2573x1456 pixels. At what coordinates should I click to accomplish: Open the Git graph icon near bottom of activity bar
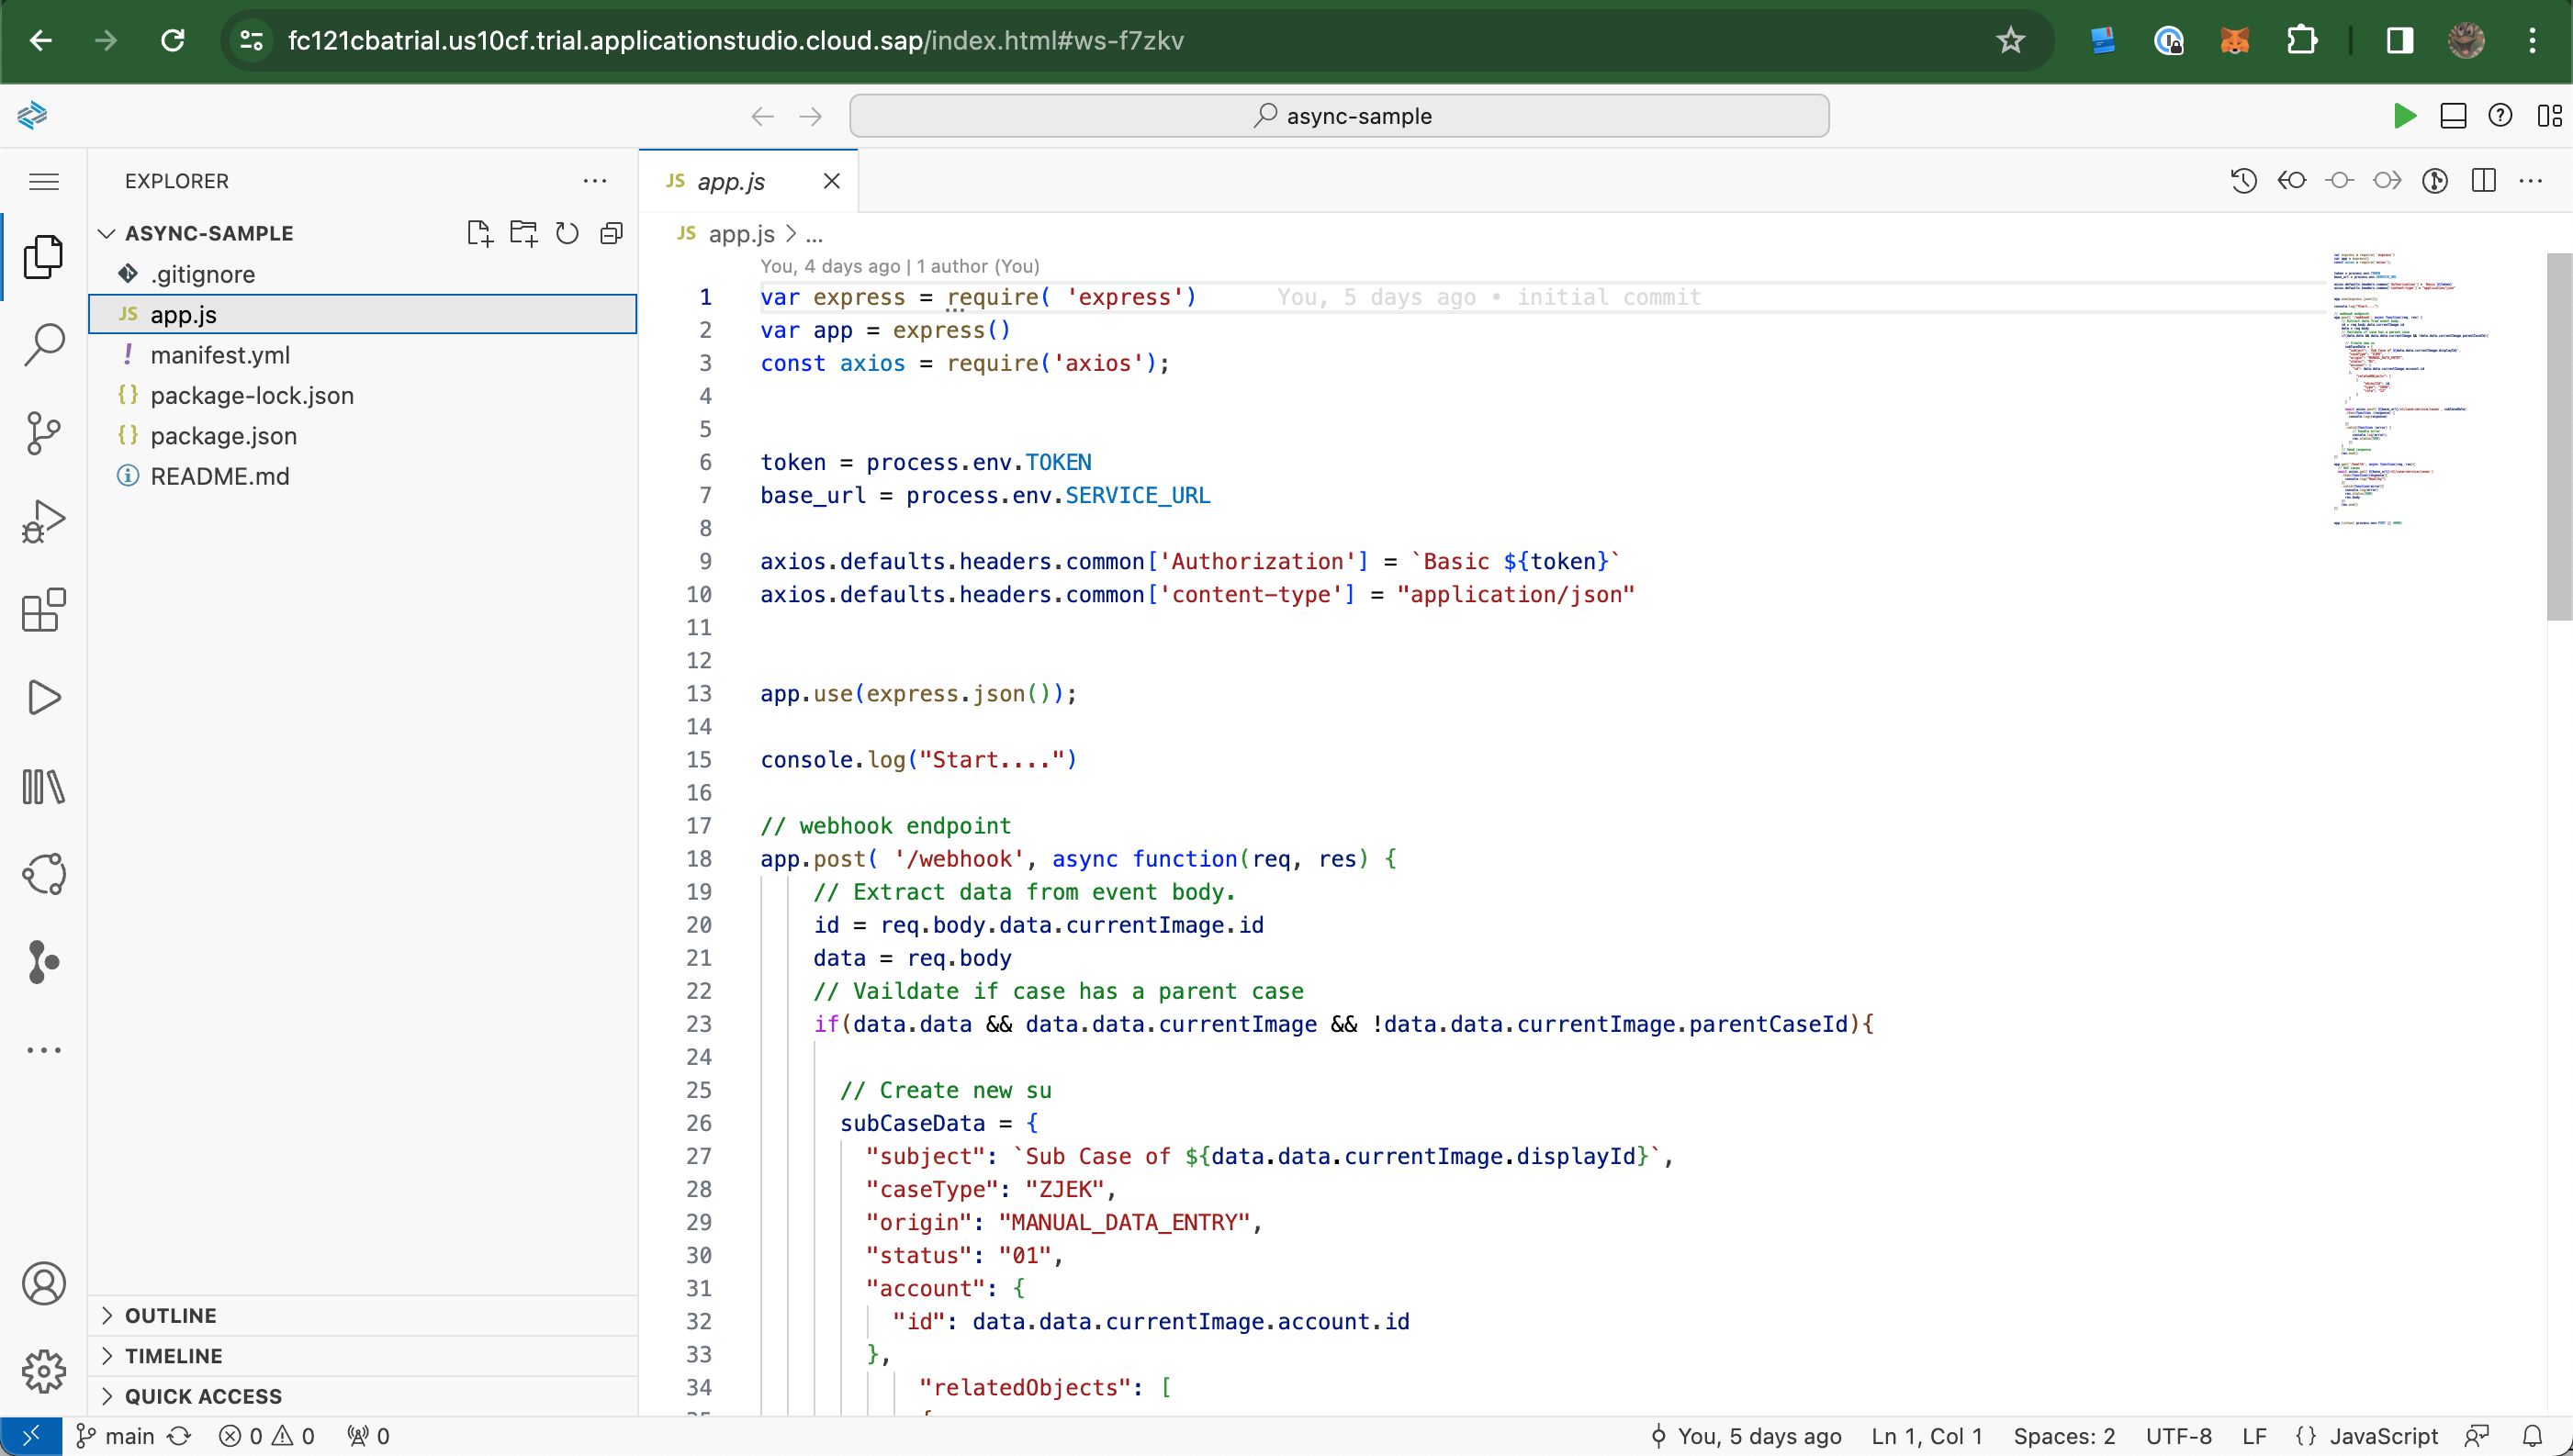(x=43, y=962)
